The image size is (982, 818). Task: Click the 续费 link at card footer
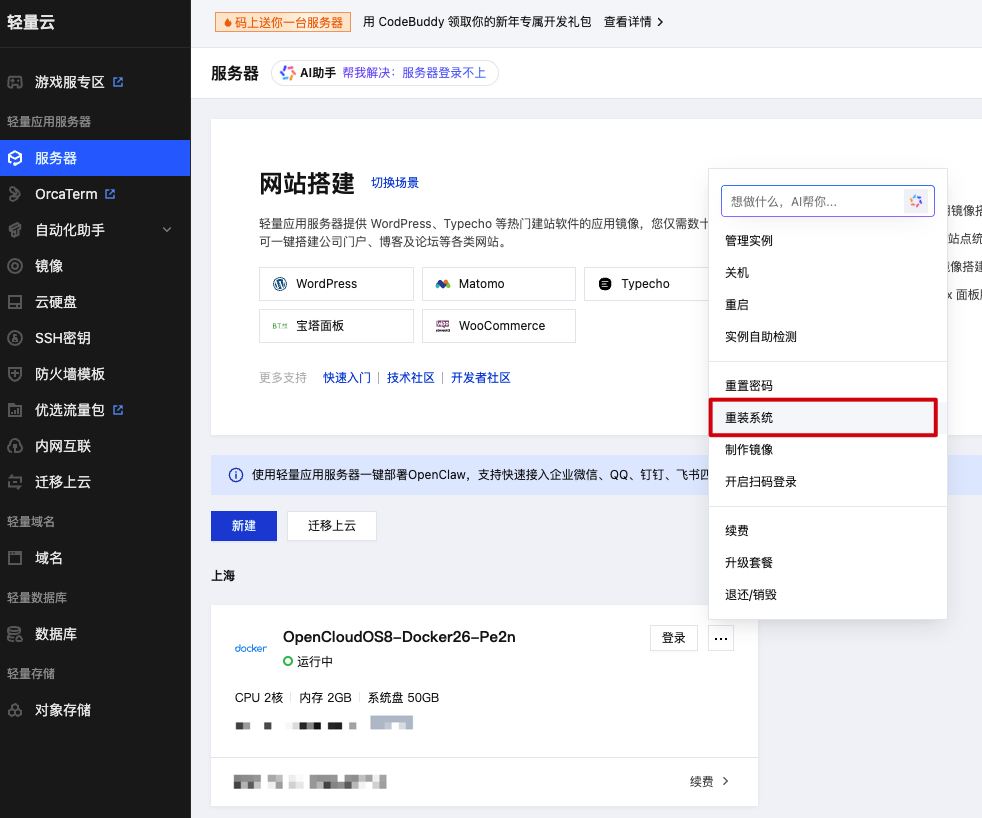(x=701, y=781)
